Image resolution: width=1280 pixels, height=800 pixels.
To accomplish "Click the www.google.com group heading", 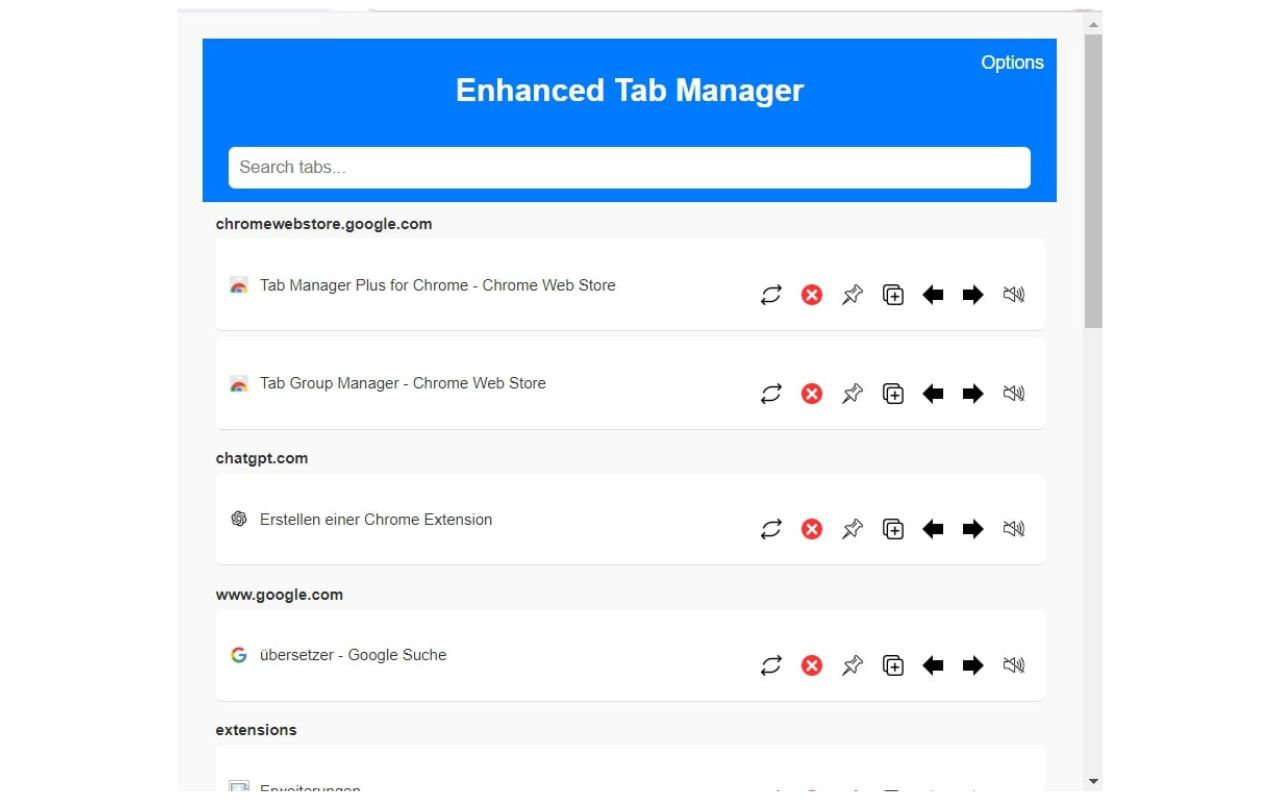I will coord(279,594).
